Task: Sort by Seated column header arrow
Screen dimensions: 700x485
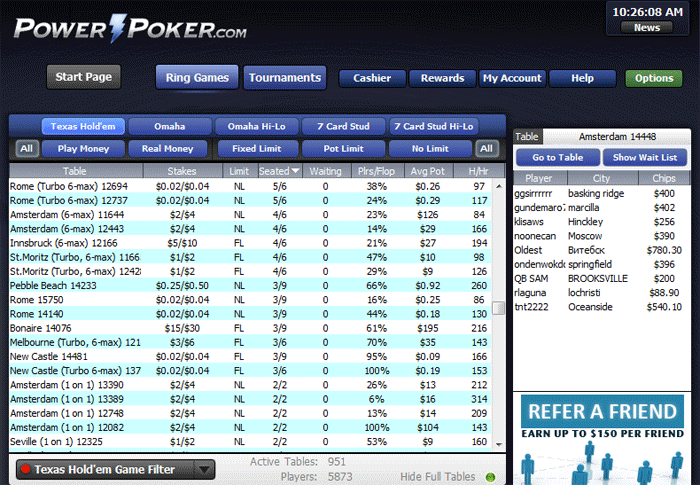Action: tap(295, 171)
